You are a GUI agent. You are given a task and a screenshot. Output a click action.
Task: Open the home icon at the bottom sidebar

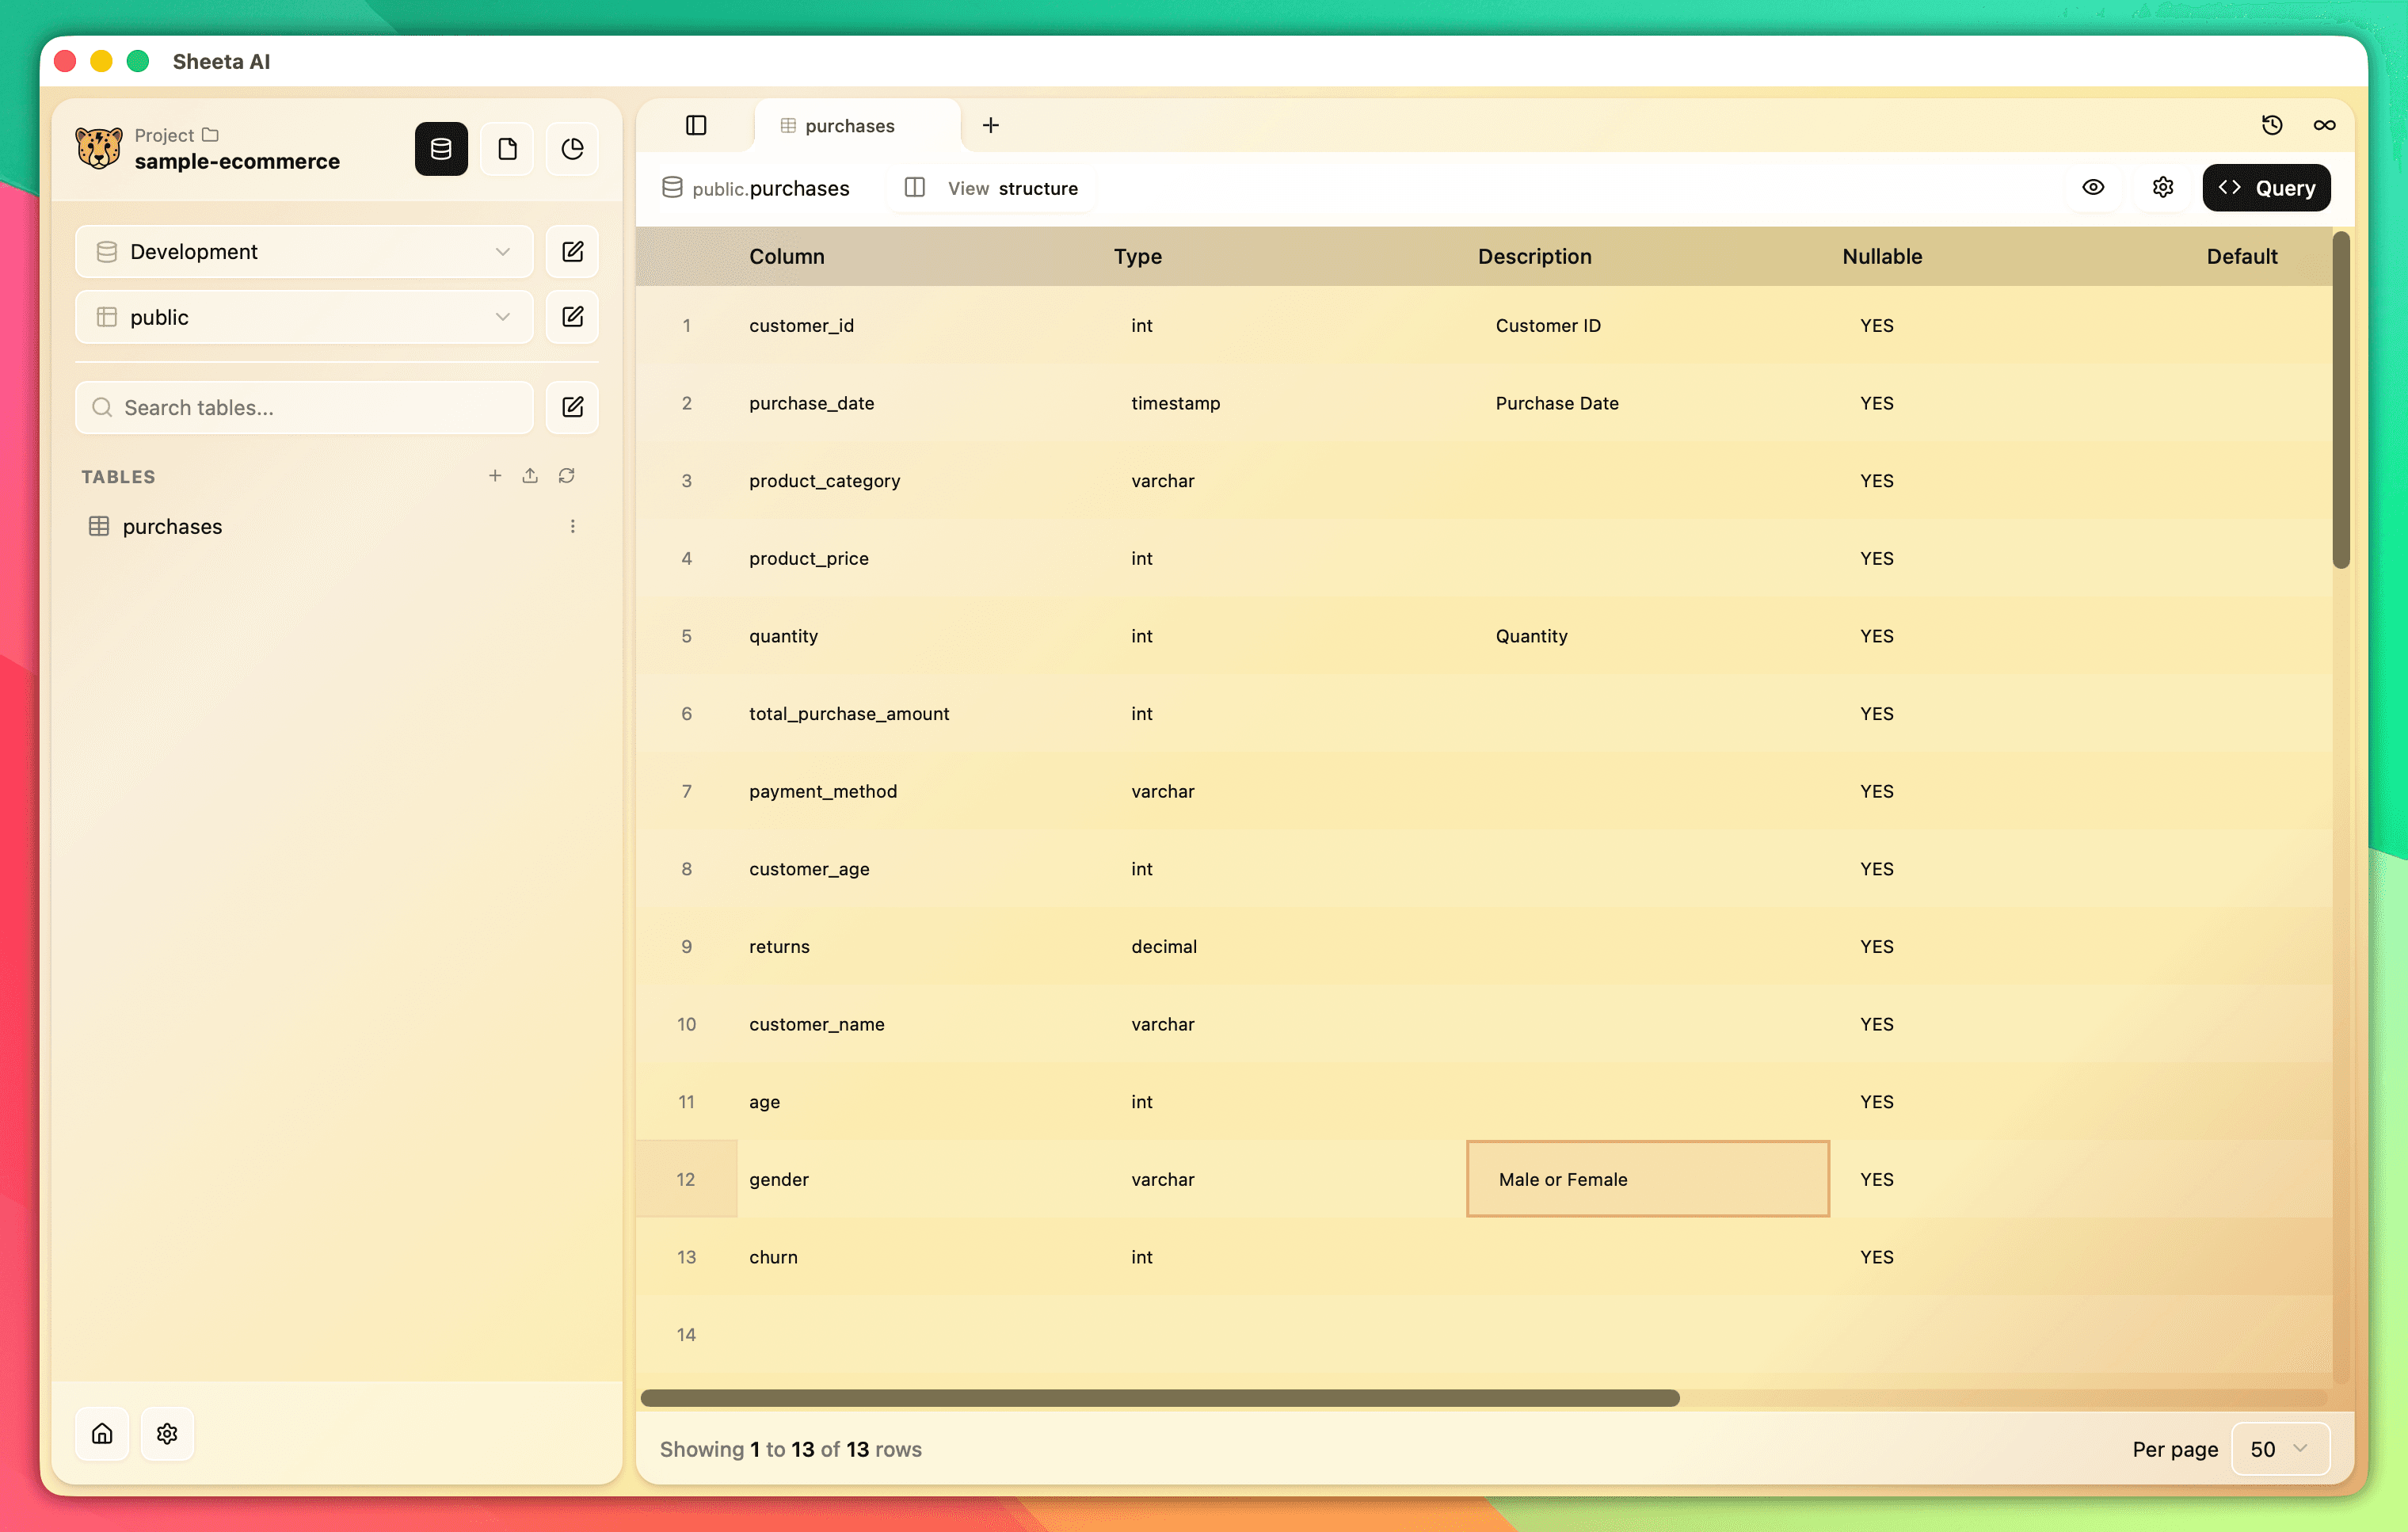[x=102, y=1433]
